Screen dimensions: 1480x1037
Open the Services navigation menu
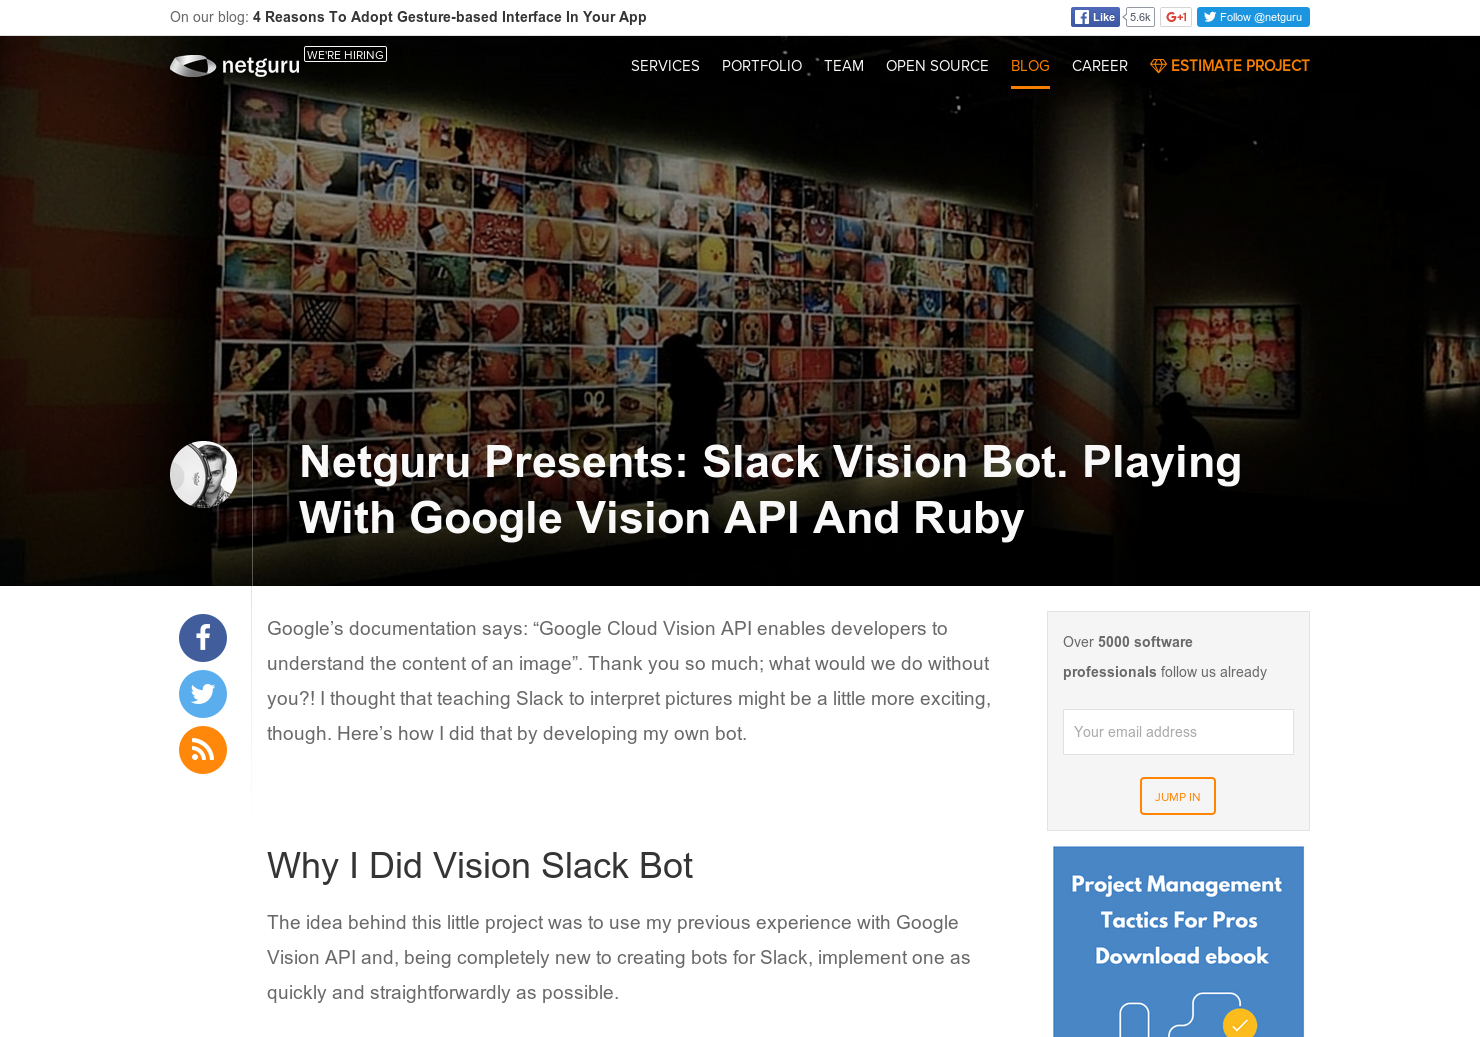tap(665, 66)
